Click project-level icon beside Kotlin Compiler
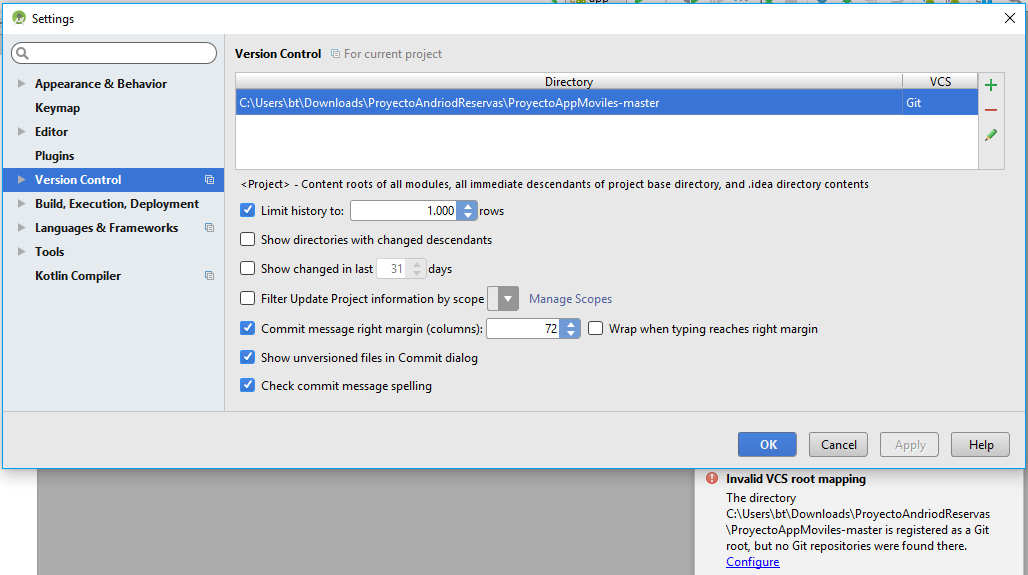The image size is (1028, 575). pyautogui.click(x=209, y=275)
